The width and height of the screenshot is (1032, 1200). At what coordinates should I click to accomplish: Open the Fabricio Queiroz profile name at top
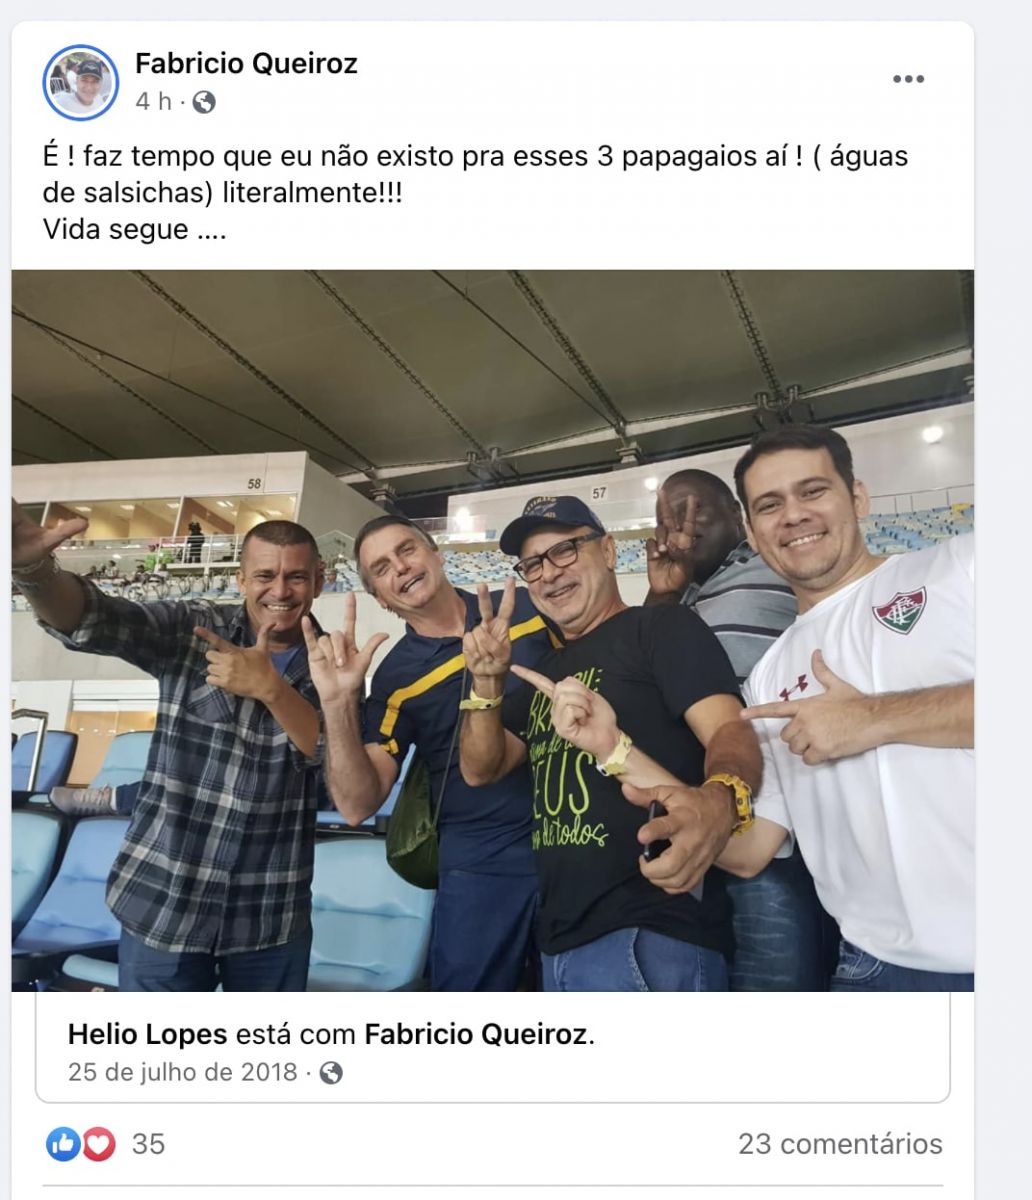(x=246, y=64)
